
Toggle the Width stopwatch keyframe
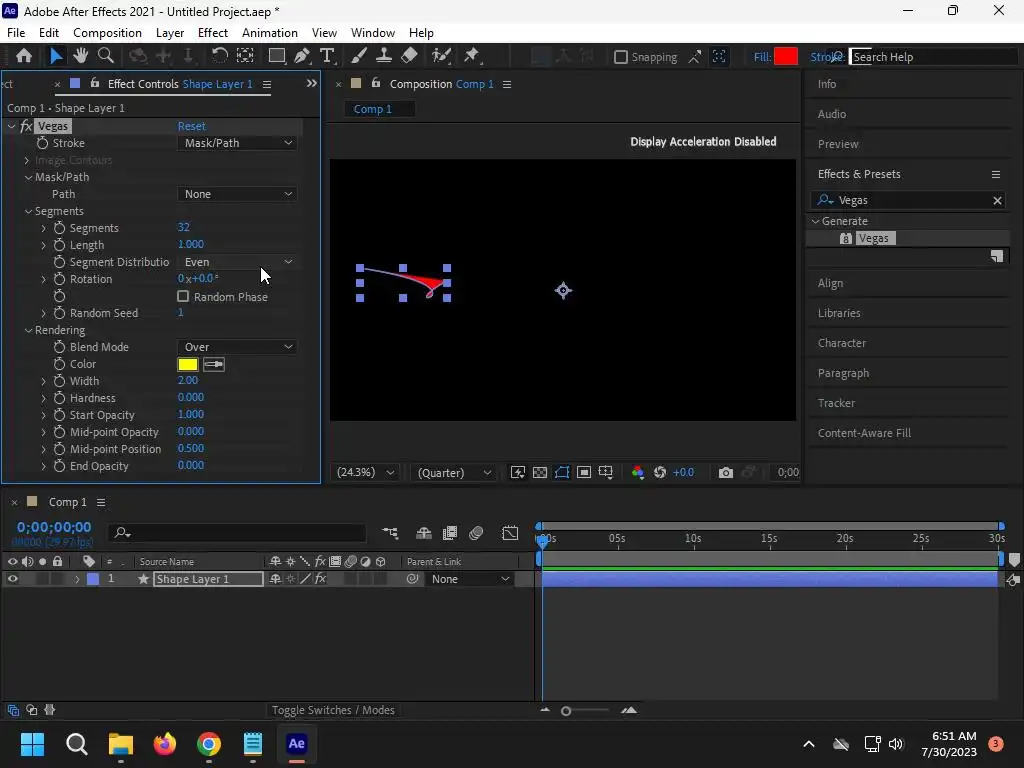click(x=59, y=381)
